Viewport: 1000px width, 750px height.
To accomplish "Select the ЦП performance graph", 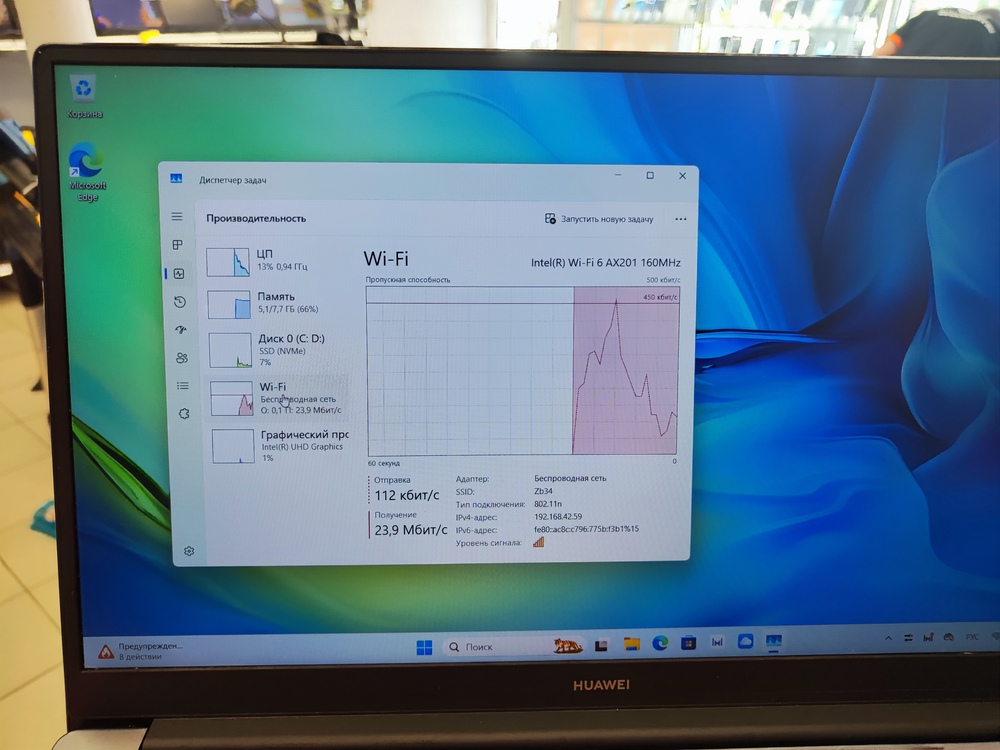I will coord(277,260).
